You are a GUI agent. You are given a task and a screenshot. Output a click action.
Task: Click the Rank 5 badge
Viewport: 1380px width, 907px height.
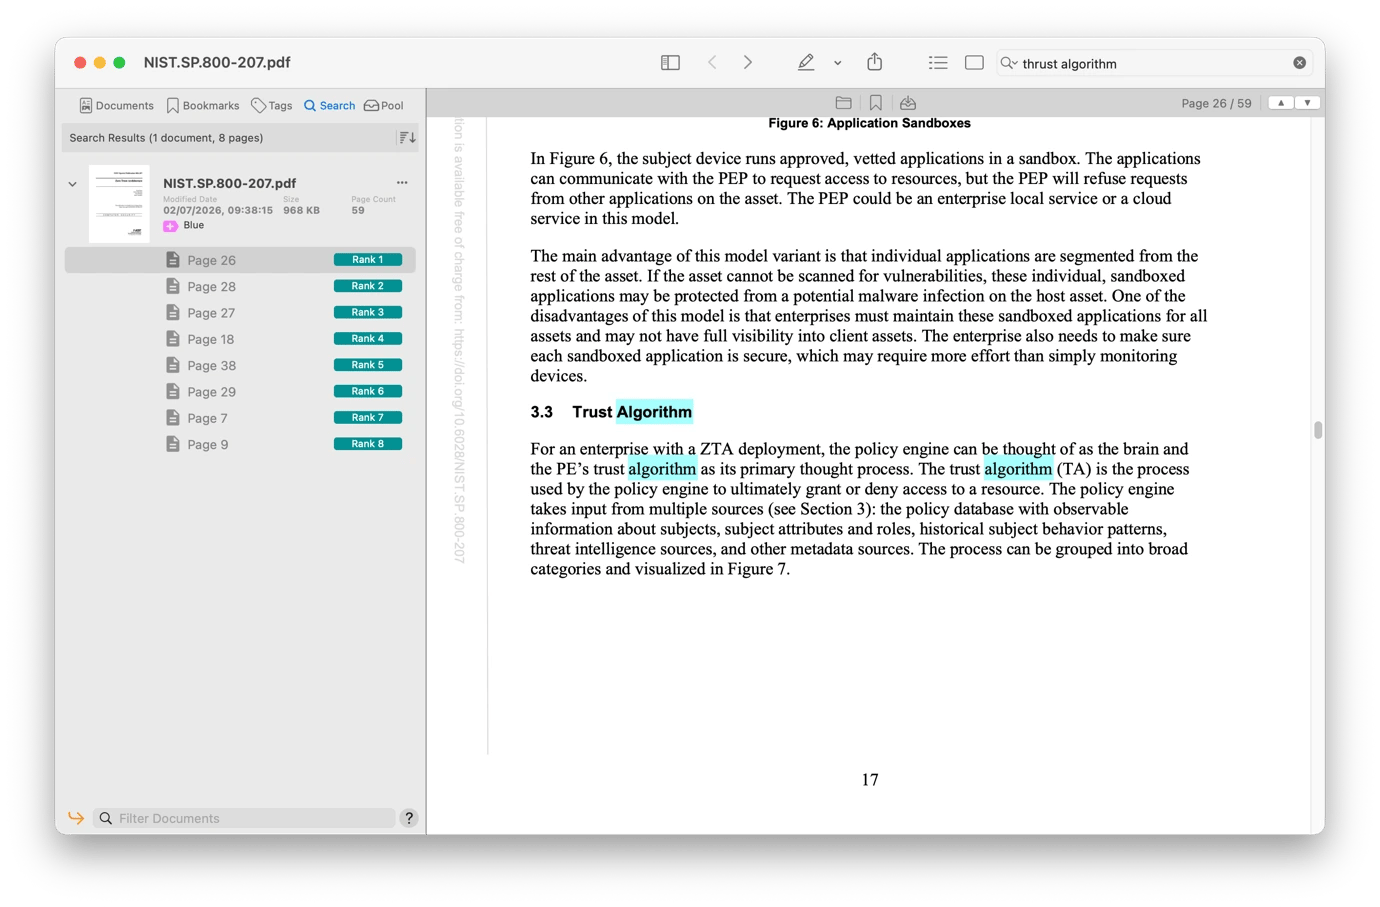pyautogui.click(x=368, y=365)
